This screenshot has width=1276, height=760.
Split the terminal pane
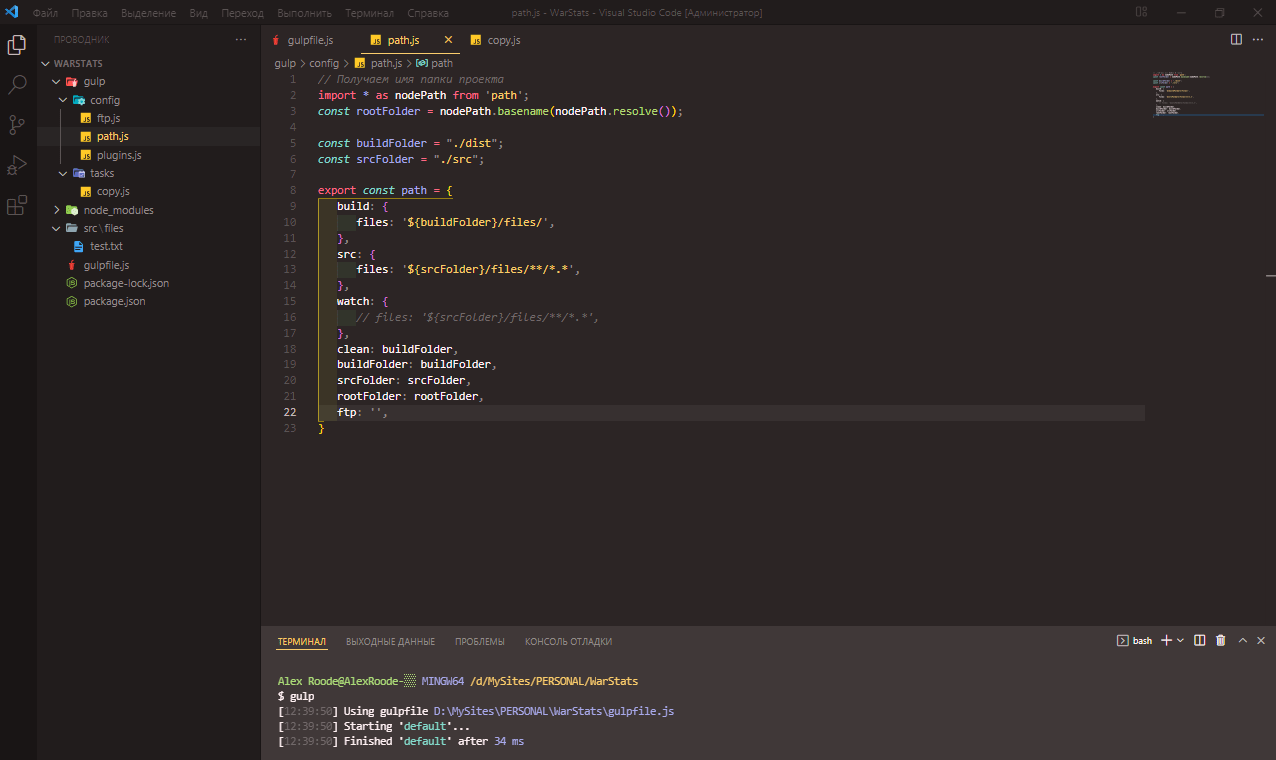click(x=1199, y=640)
